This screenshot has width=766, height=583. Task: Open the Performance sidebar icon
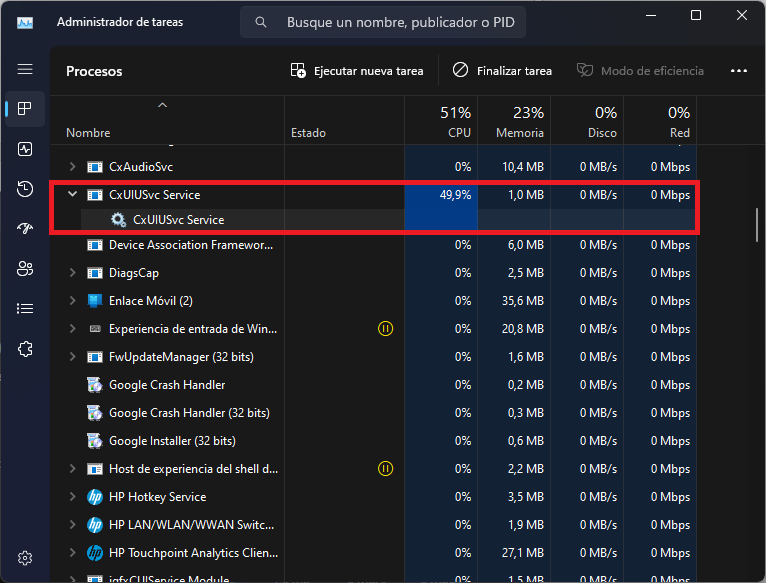click(x=25, y=149)
